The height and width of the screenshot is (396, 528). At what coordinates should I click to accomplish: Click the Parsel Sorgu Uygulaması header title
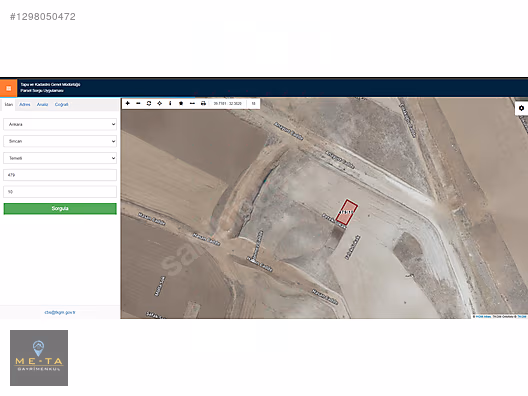(42, 91)
